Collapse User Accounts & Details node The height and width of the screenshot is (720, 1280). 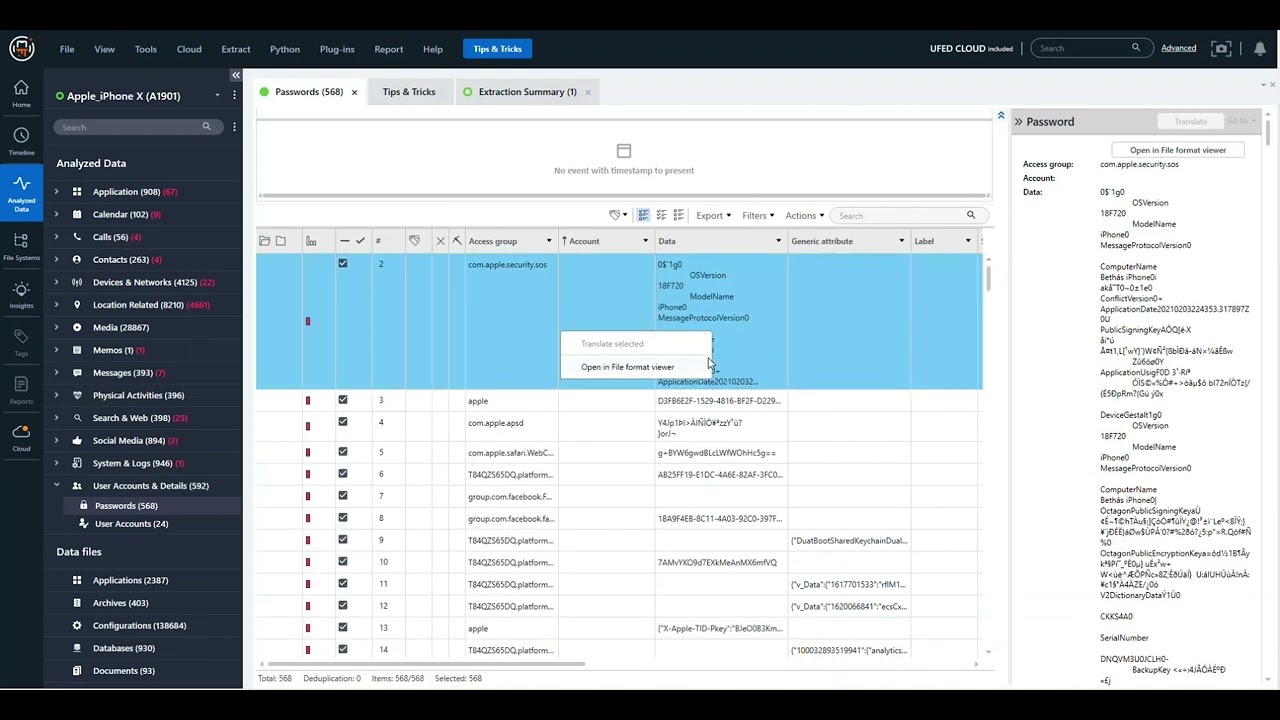(x=56, y=486)
